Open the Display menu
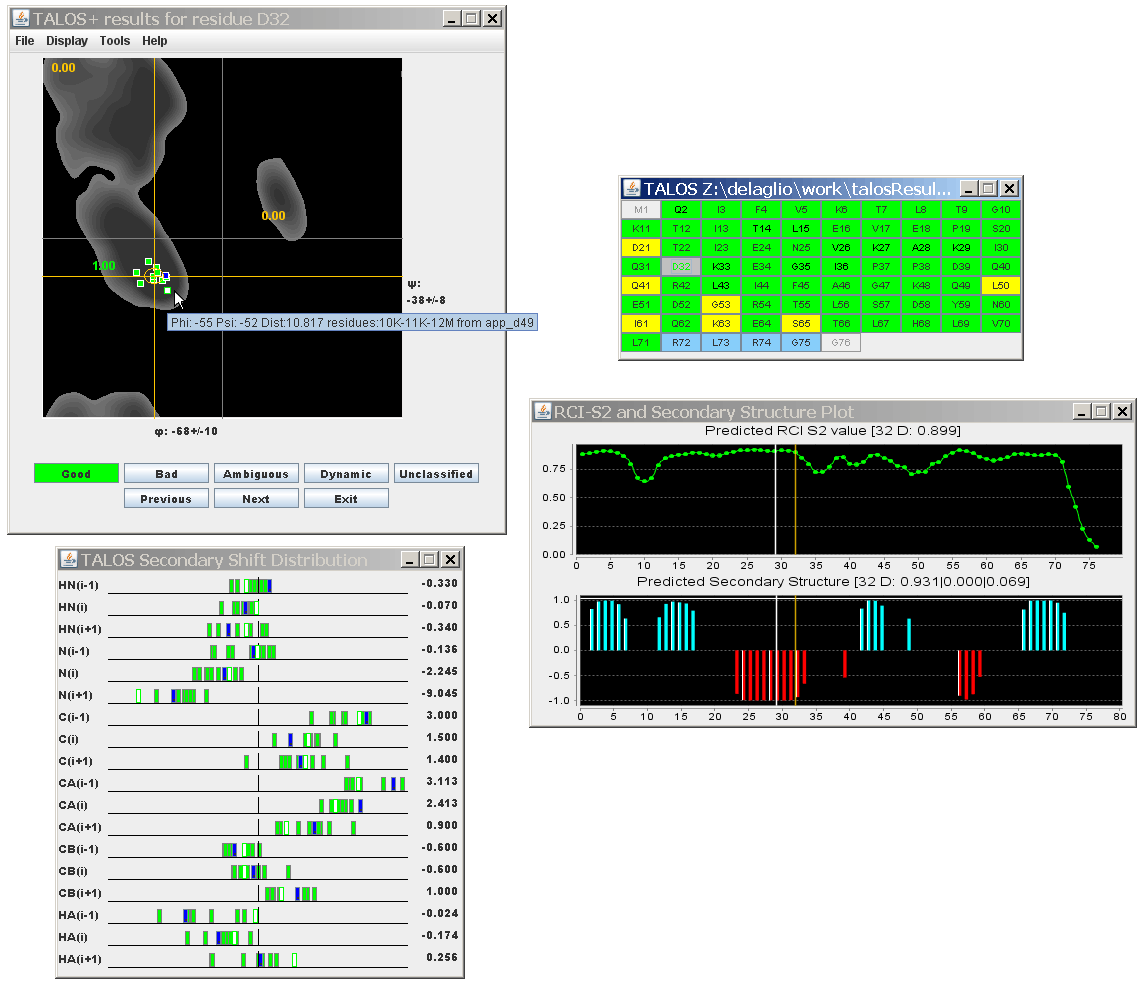This screenshot has width=1144, height=986. pyautogui.click(x=66, y=41)
